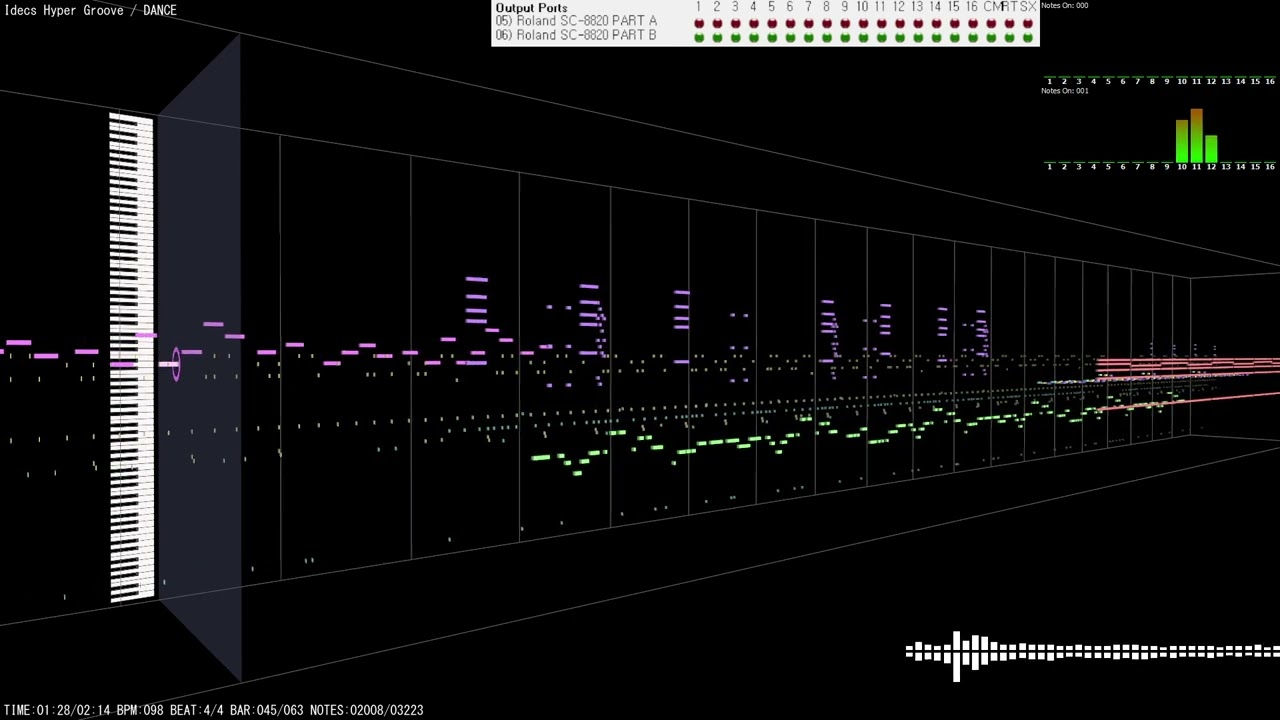The width and height of the screenshot is (1280, 720).
Task: Toggle PART B channel 7 green LED
Action: (808, 37)
